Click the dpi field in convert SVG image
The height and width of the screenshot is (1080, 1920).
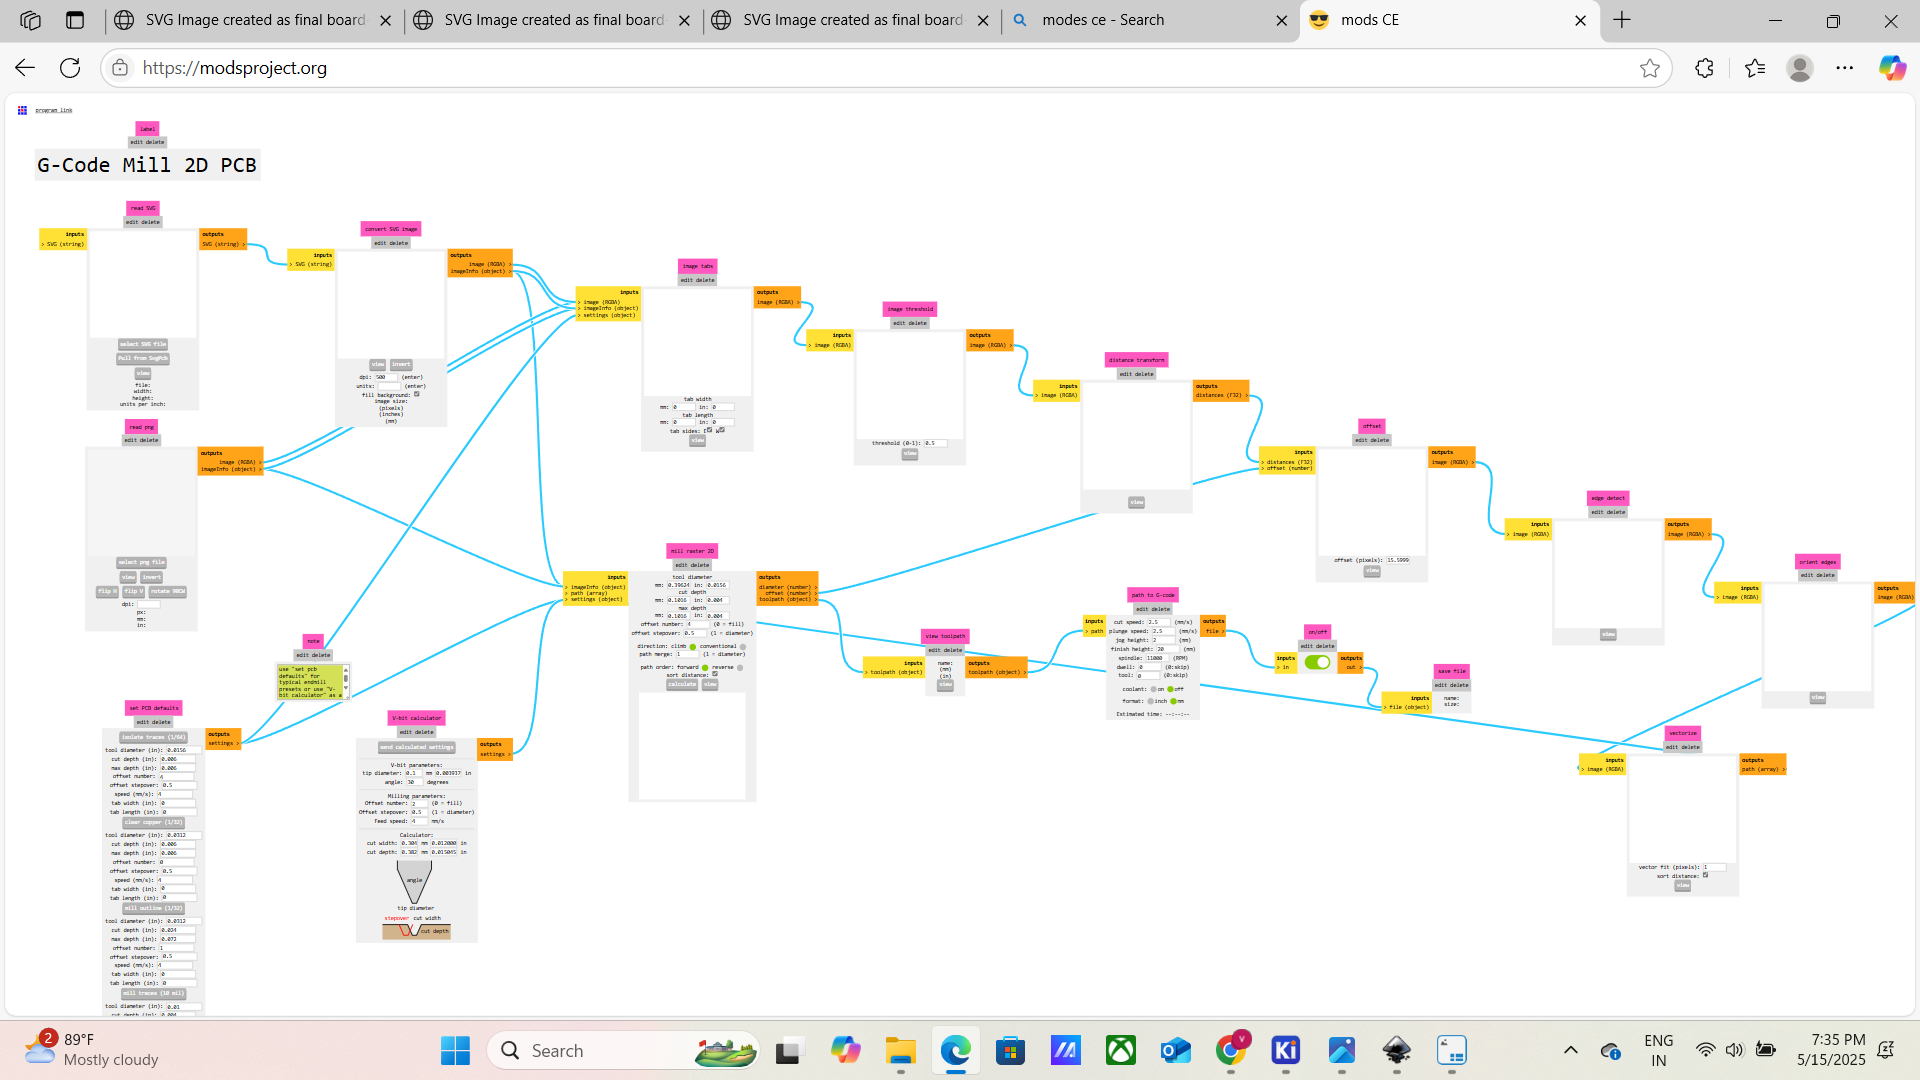(387, 377)
